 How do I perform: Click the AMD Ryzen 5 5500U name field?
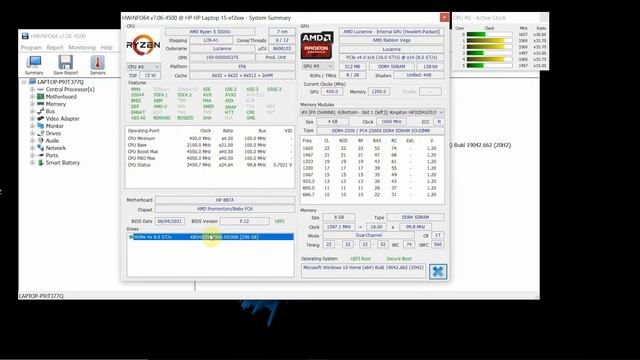click(210, 31)
